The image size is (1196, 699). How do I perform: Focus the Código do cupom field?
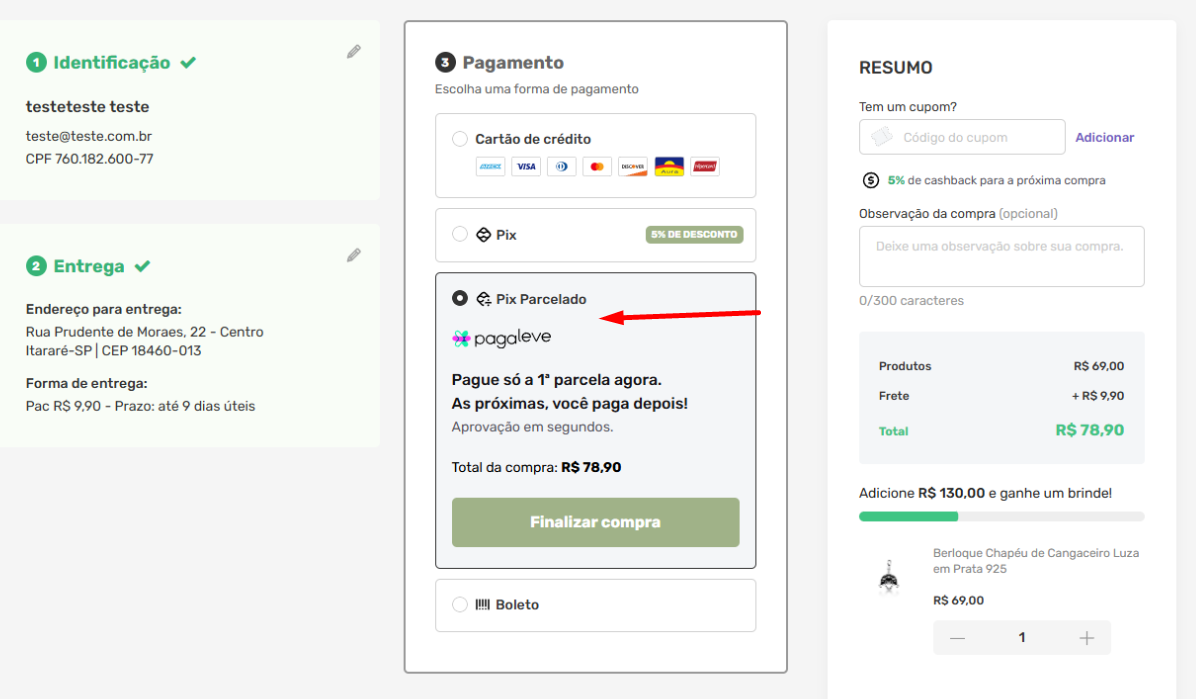click(x=962, y=138)
